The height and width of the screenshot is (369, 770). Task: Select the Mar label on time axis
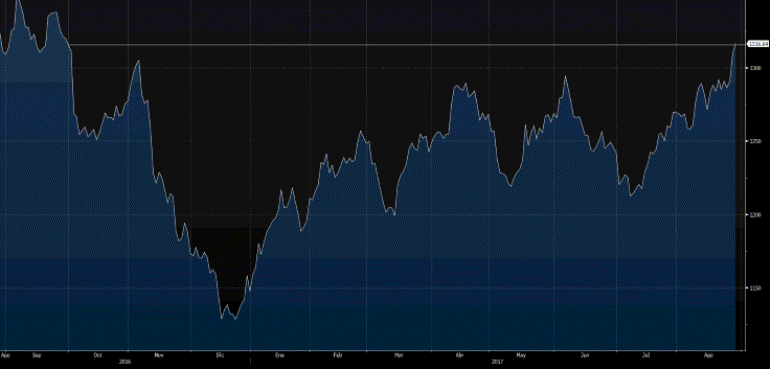tap(399, 354)
